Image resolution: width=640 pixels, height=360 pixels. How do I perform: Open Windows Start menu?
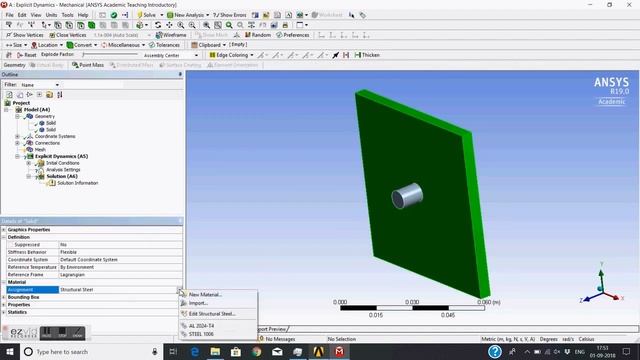pyautogui.click(x=10, y=351)
